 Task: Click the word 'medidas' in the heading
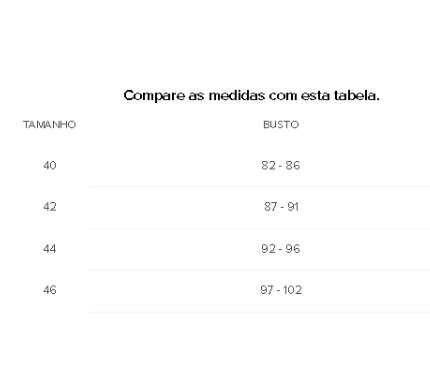pyautogui.click(x=237, y=96)
